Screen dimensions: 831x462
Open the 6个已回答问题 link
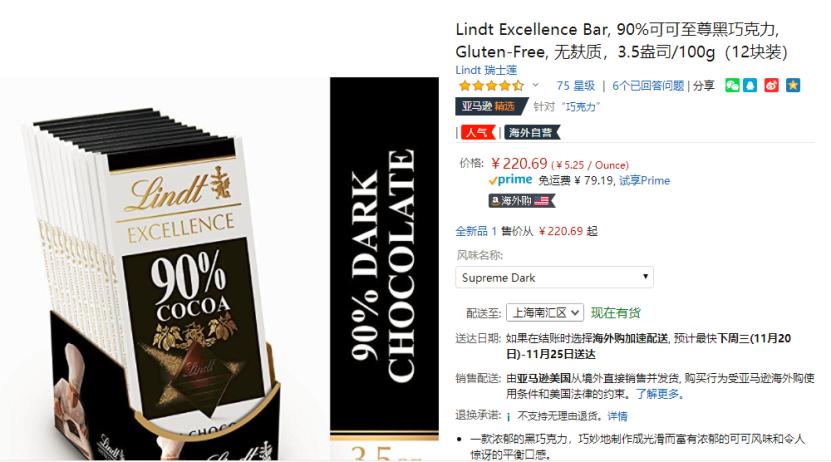(x=648, y=85)
